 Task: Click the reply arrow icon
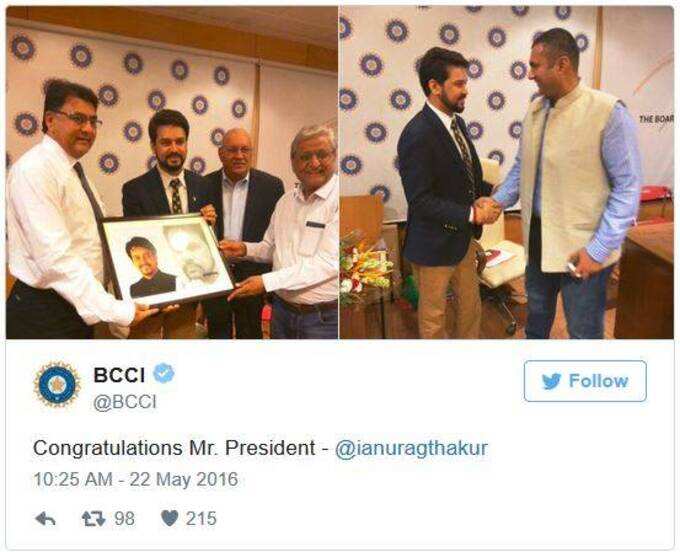click(x=46, y=518)
